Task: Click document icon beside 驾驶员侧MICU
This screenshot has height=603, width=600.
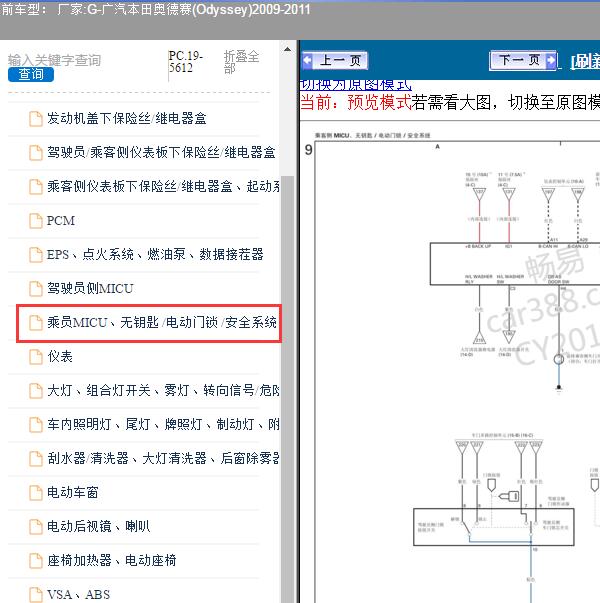Action: pyautogui.click(x=36, y=288)
